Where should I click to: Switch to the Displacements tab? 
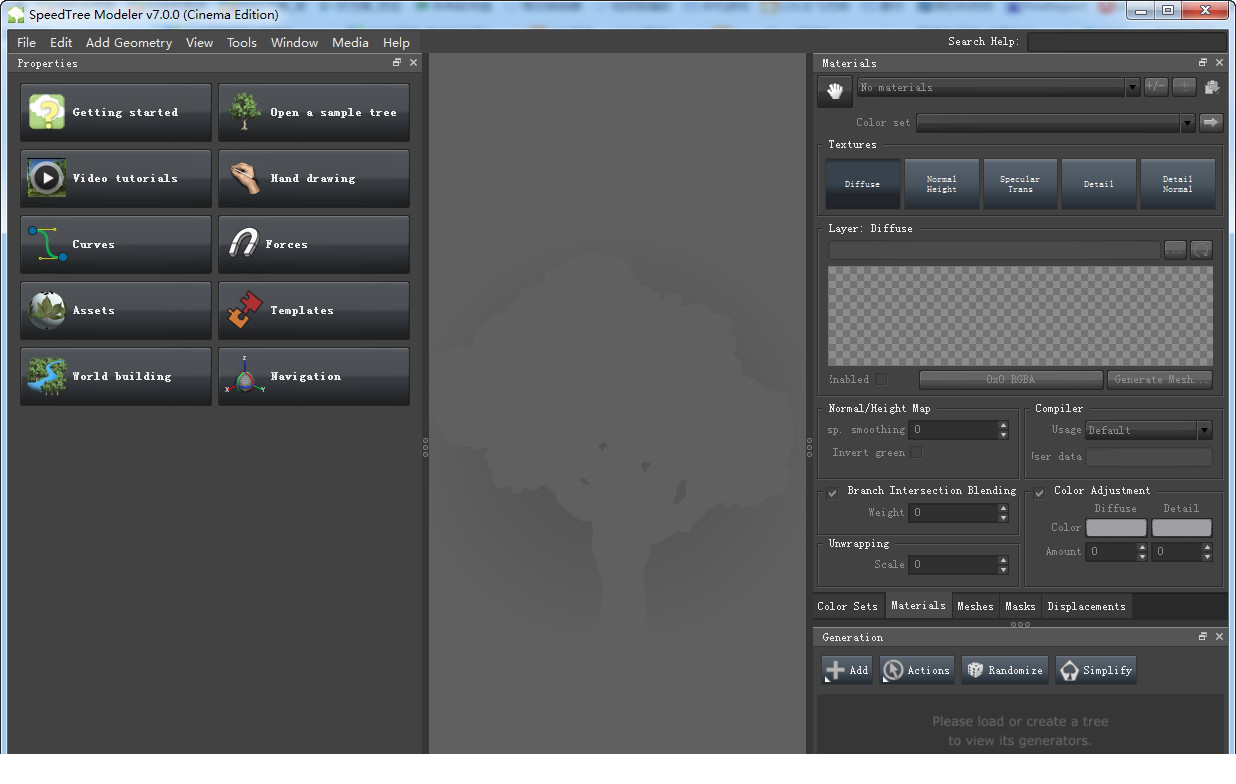tap(1086, 606)
